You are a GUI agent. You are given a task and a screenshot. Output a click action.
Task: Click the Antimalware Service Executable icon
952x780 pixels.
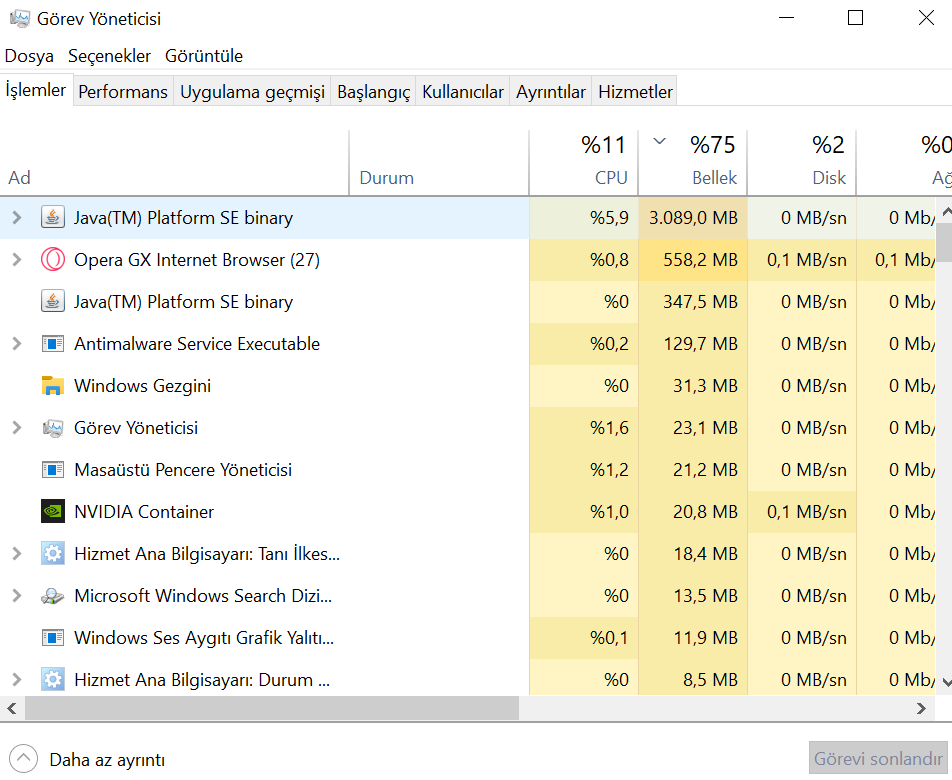[53, 344]
